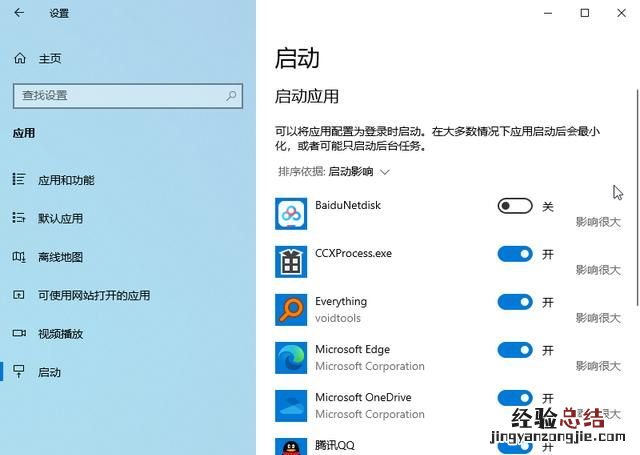Toggle 腾讯QQ startup switch
Viewport: 640px width, 455px height.
(515, 447)
